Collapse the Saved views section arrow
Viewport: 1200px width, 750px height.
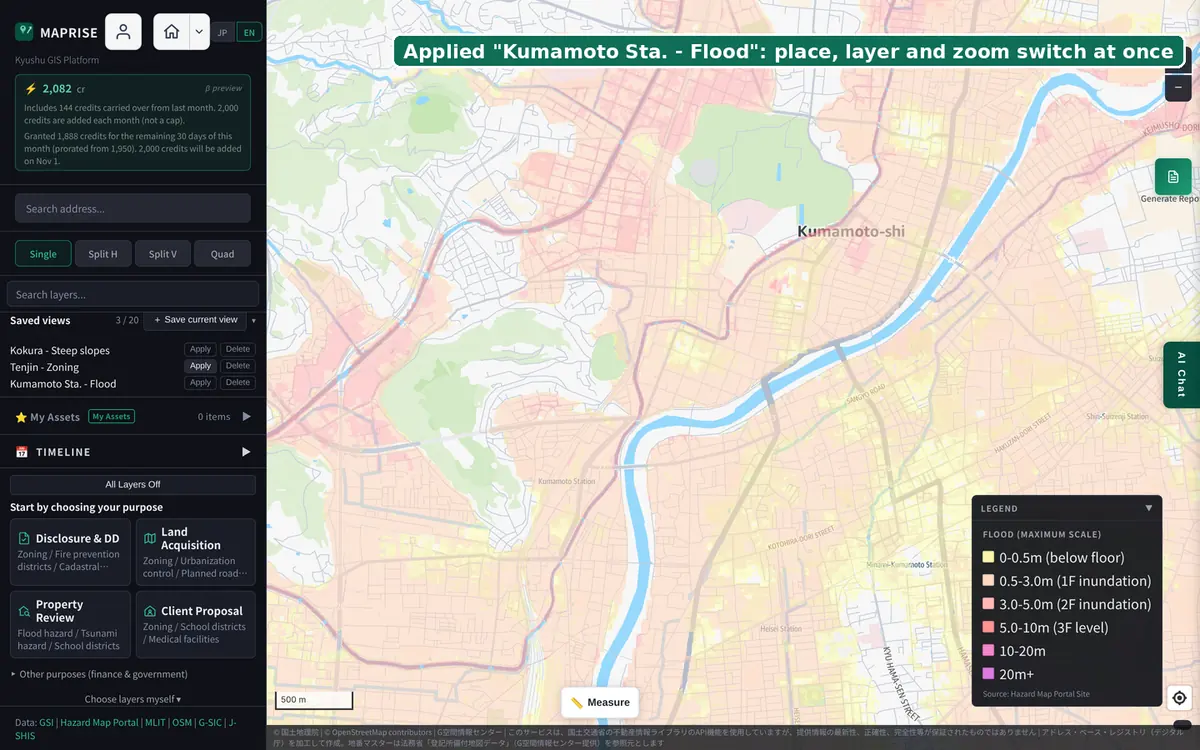(253, 321)
